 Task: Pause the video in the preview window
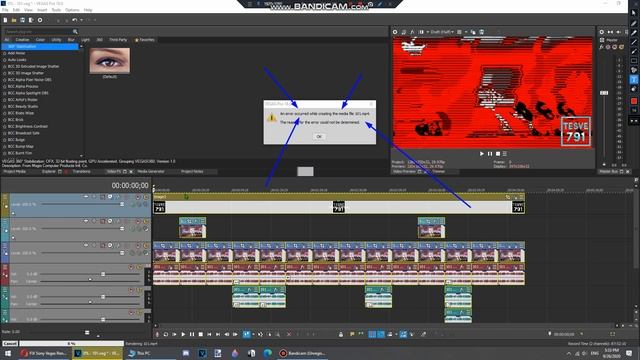pyautogui.click(x=490, y=153)
